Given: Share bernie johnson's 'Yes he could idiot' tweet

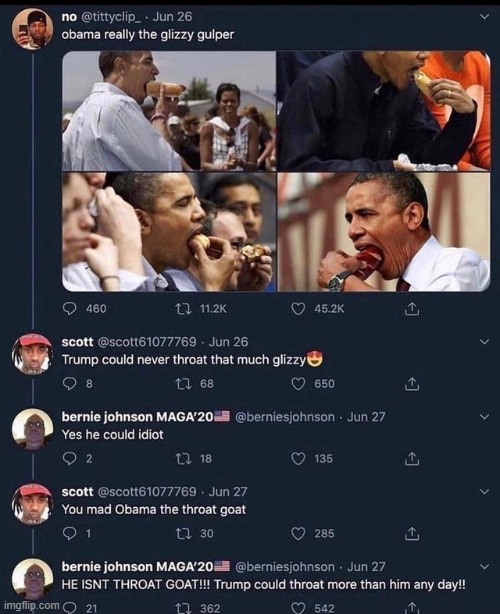Looking at the screenshot, I should point(412,459).
